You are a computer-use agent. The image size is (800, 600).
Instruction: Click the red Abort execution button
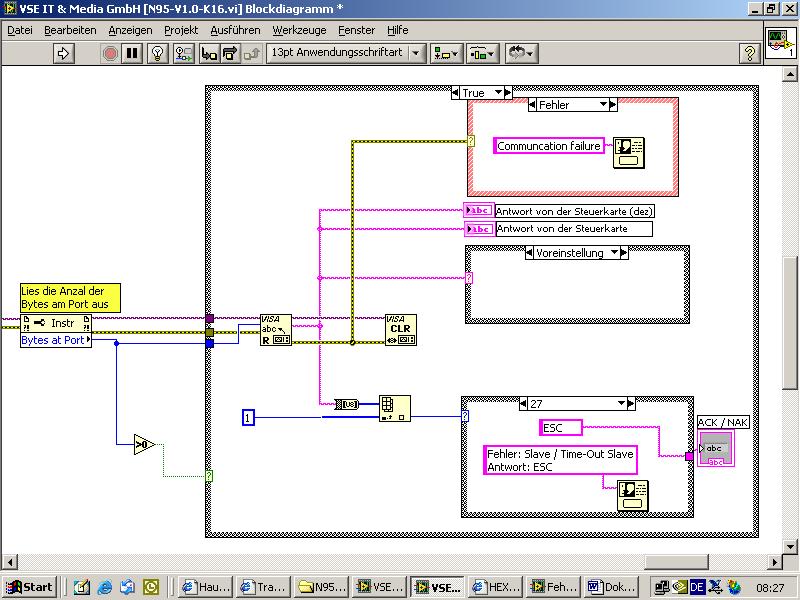[110, 53]
